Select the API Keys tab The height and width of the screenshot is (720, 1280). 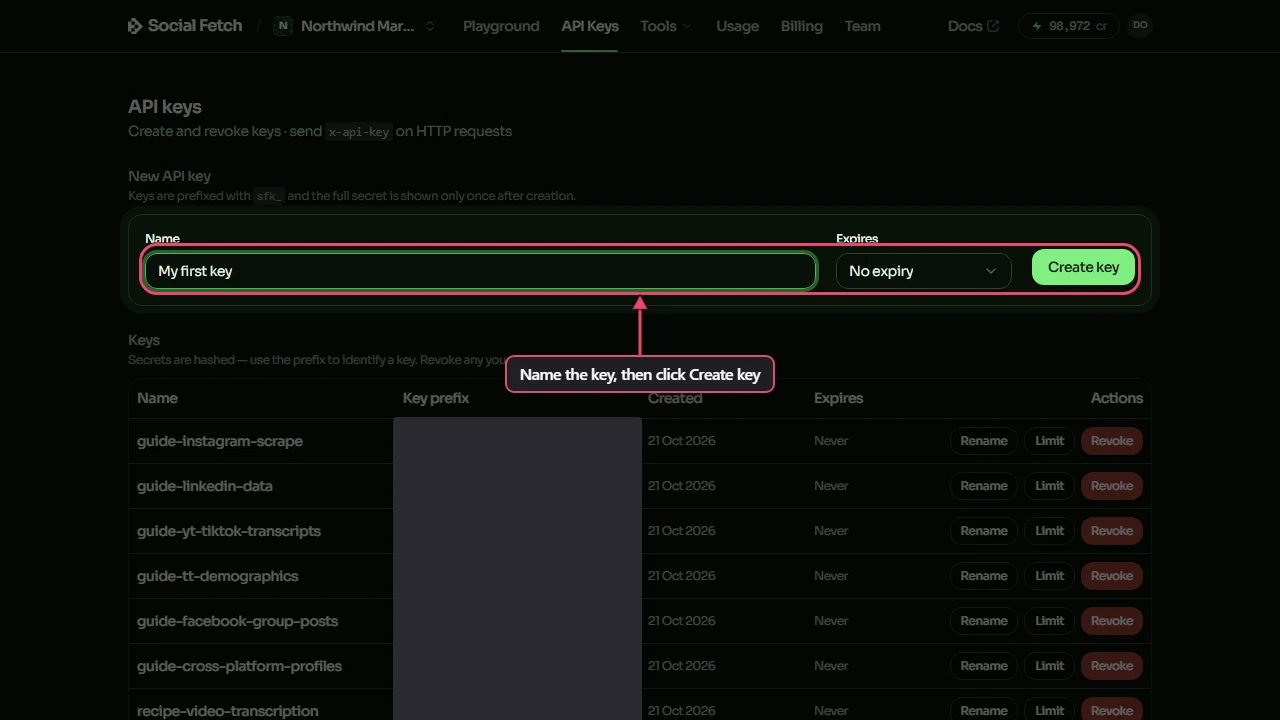pyautogui.click(x=590, y=26)
